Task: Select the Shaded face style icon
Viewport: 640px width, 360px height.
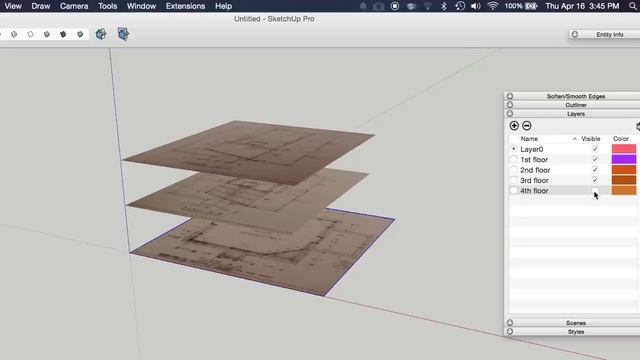Action: [47, 34]
